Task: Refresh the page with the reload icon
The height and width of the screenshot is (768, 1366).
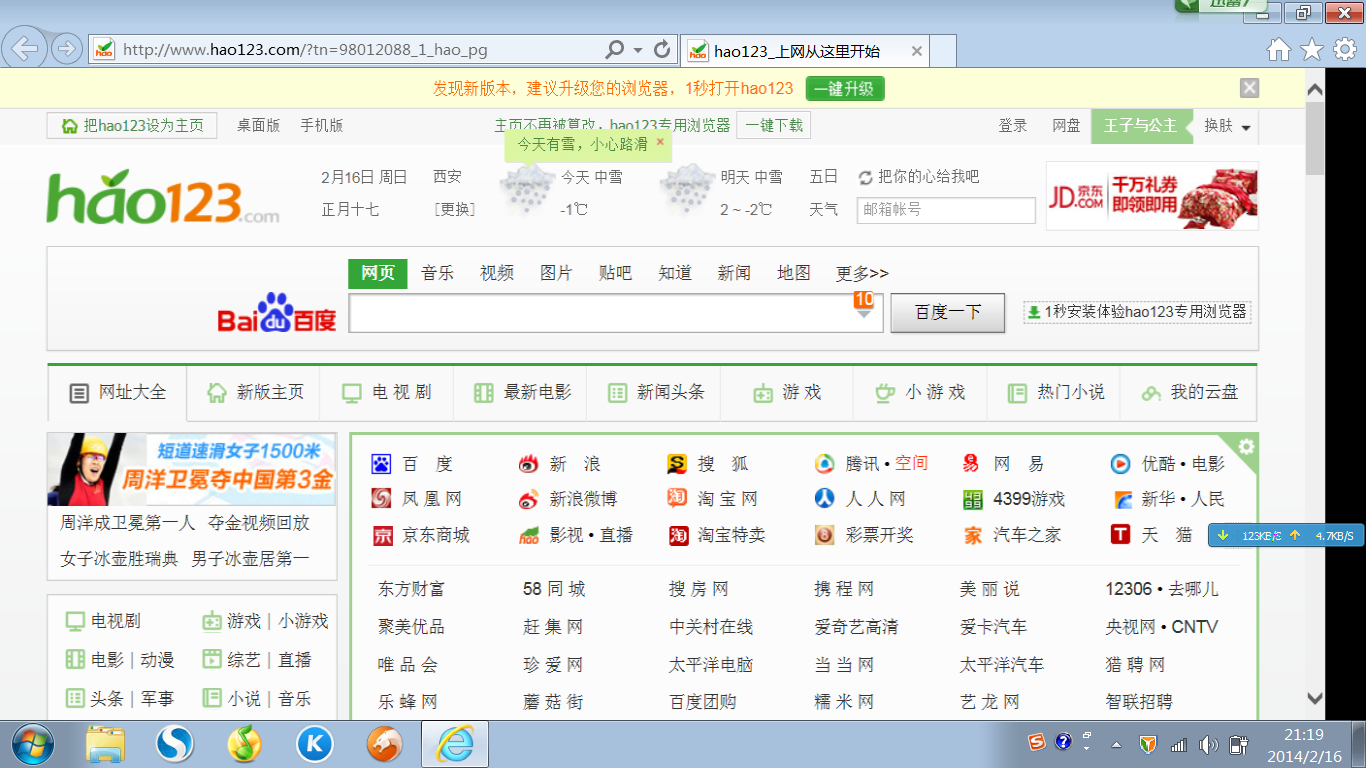Action: click(661, 49)
